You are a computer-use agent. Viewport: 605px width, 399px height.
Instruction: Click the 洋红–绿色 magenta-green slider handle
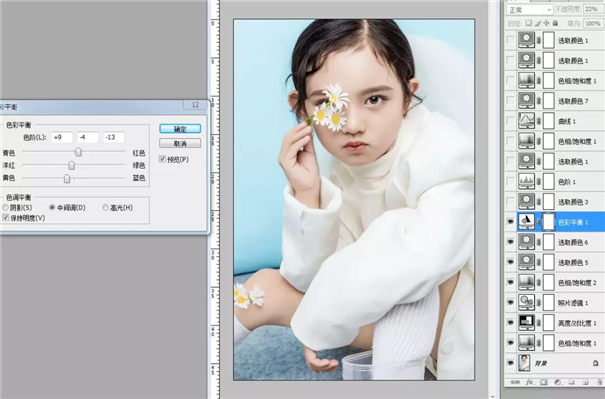click(x=71, y=165)
